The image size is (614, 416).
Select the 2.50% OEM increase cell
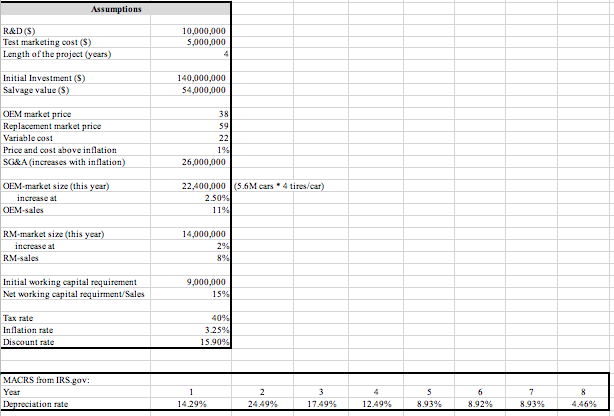(x=191, y=198)
